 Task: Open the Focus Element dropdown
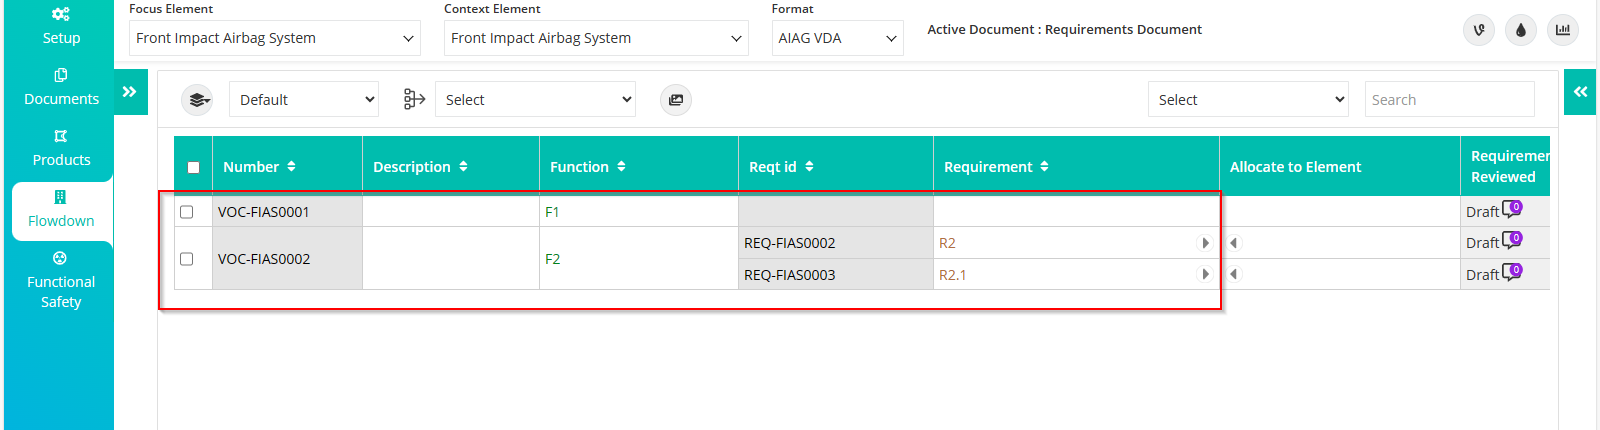click(x=275, y=38)
